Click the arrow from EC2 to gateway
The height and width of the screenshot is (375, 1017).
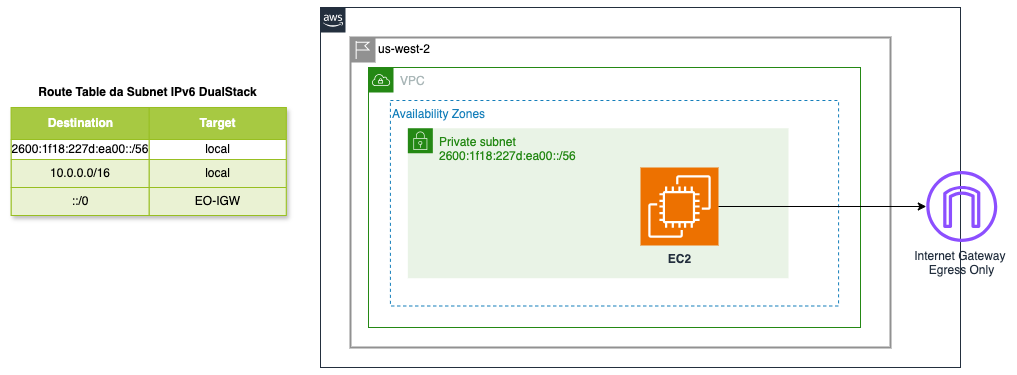coord(822,206)
